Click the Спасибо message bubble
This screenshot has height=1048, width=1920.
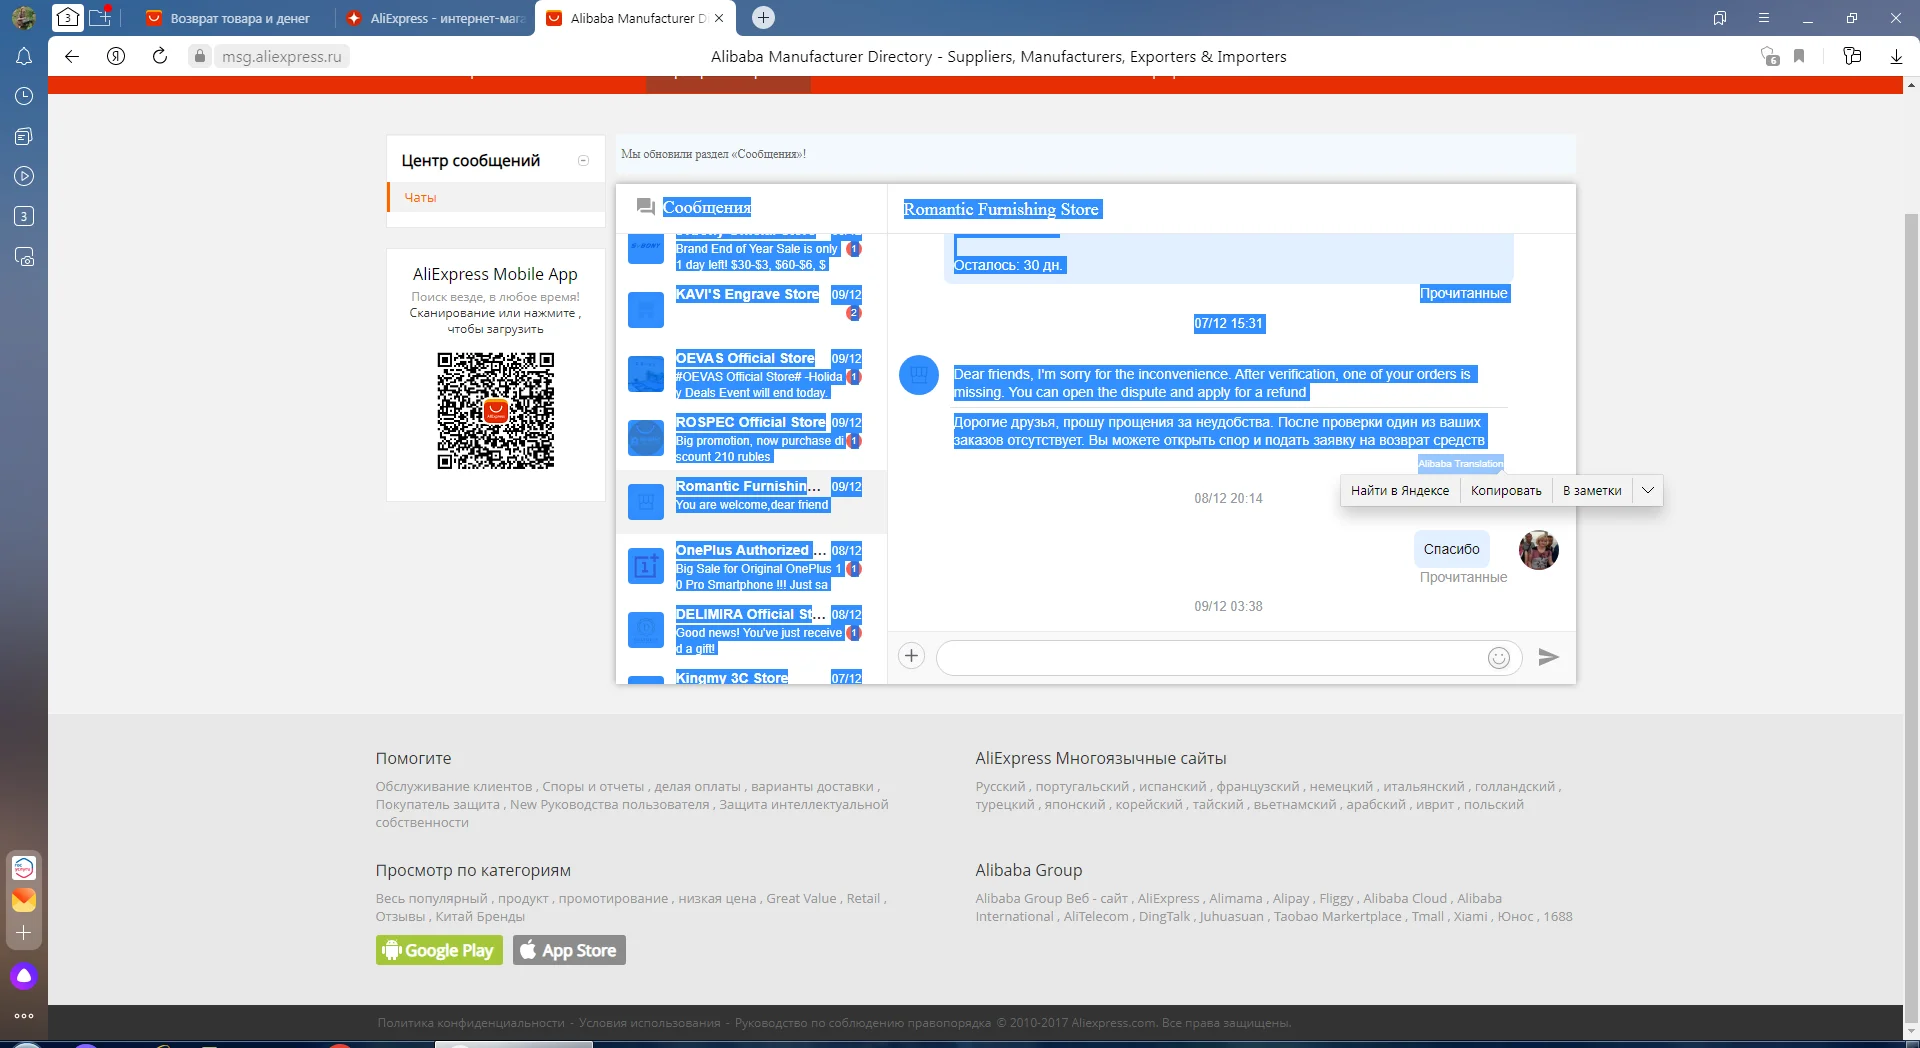1452,549
